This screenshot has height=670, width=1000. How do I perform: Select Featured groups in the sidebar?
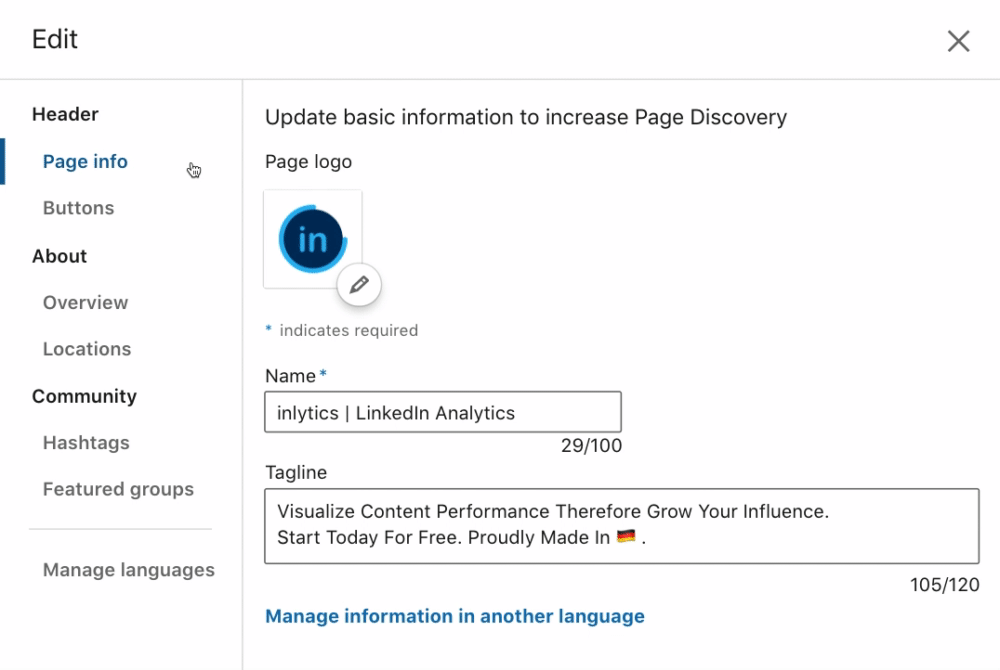(x=118, y=490)
